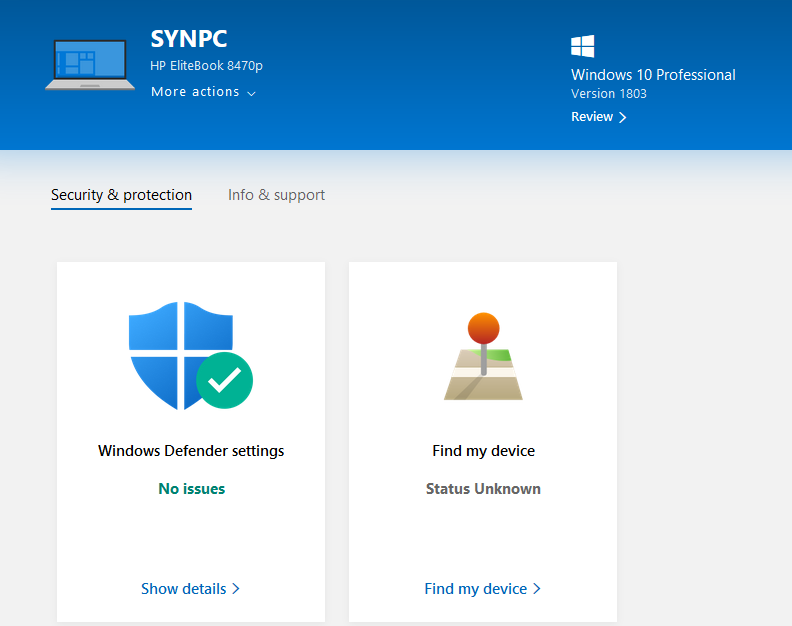Click the laptop device icon
The width and height of the screenshot is (792, 626).
[x=90, y=65]
